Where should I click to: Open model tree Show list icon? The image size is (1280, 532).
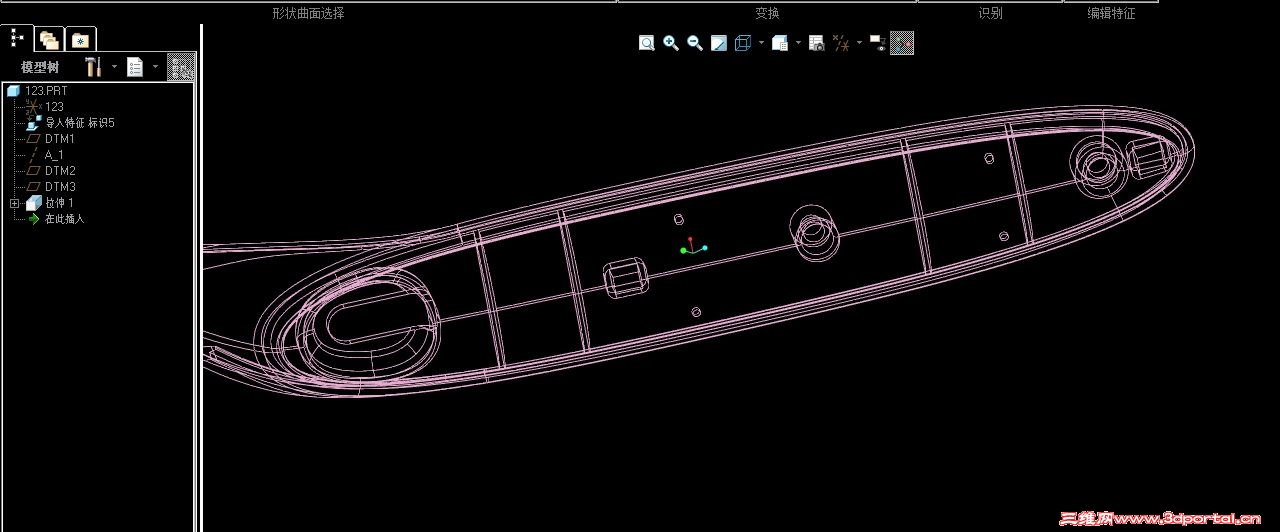click(x=135, y=67)
